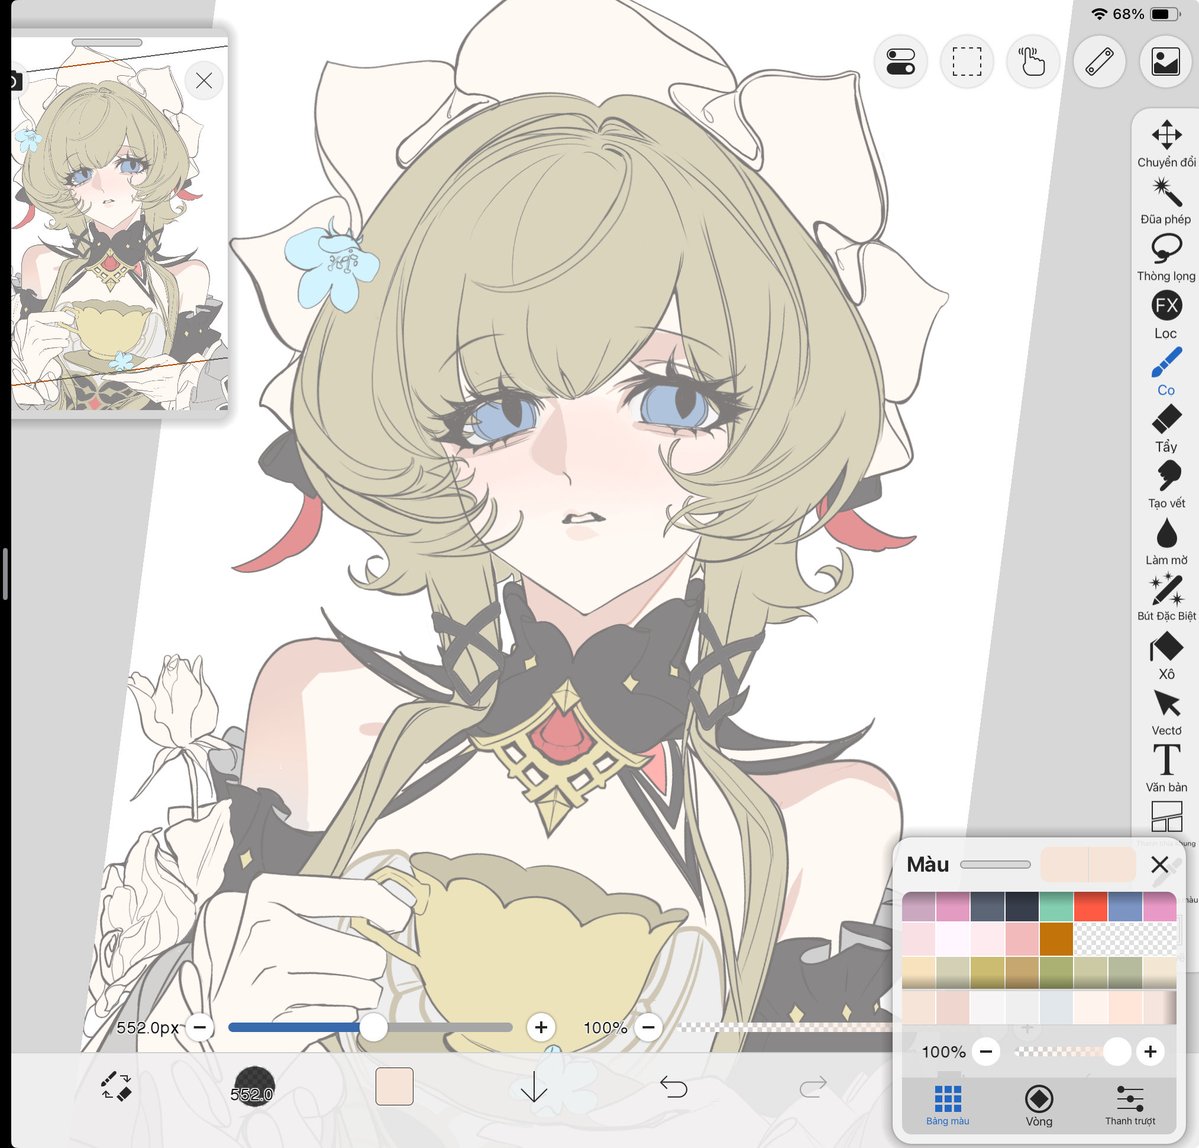
Task: Tap the reference artwork thumbnail
Action: pyautogui.click(x=119, y=229)
